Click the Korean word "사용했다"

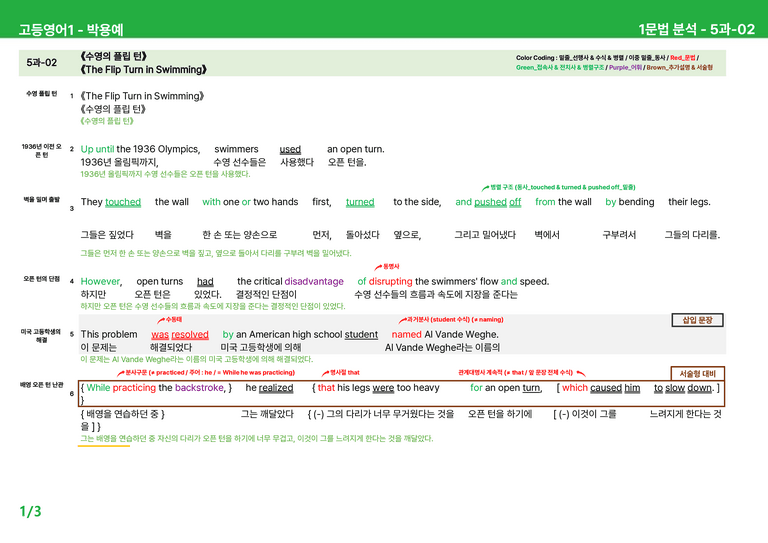click(x=297, y=162)
